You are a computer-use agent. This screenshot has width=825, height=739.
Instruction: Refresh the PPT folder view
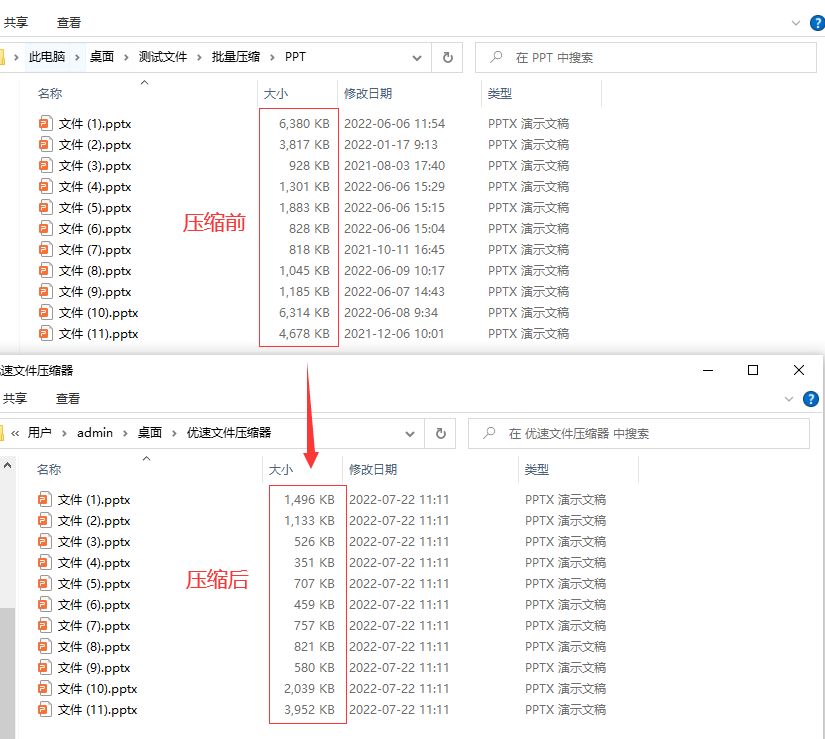447,57
